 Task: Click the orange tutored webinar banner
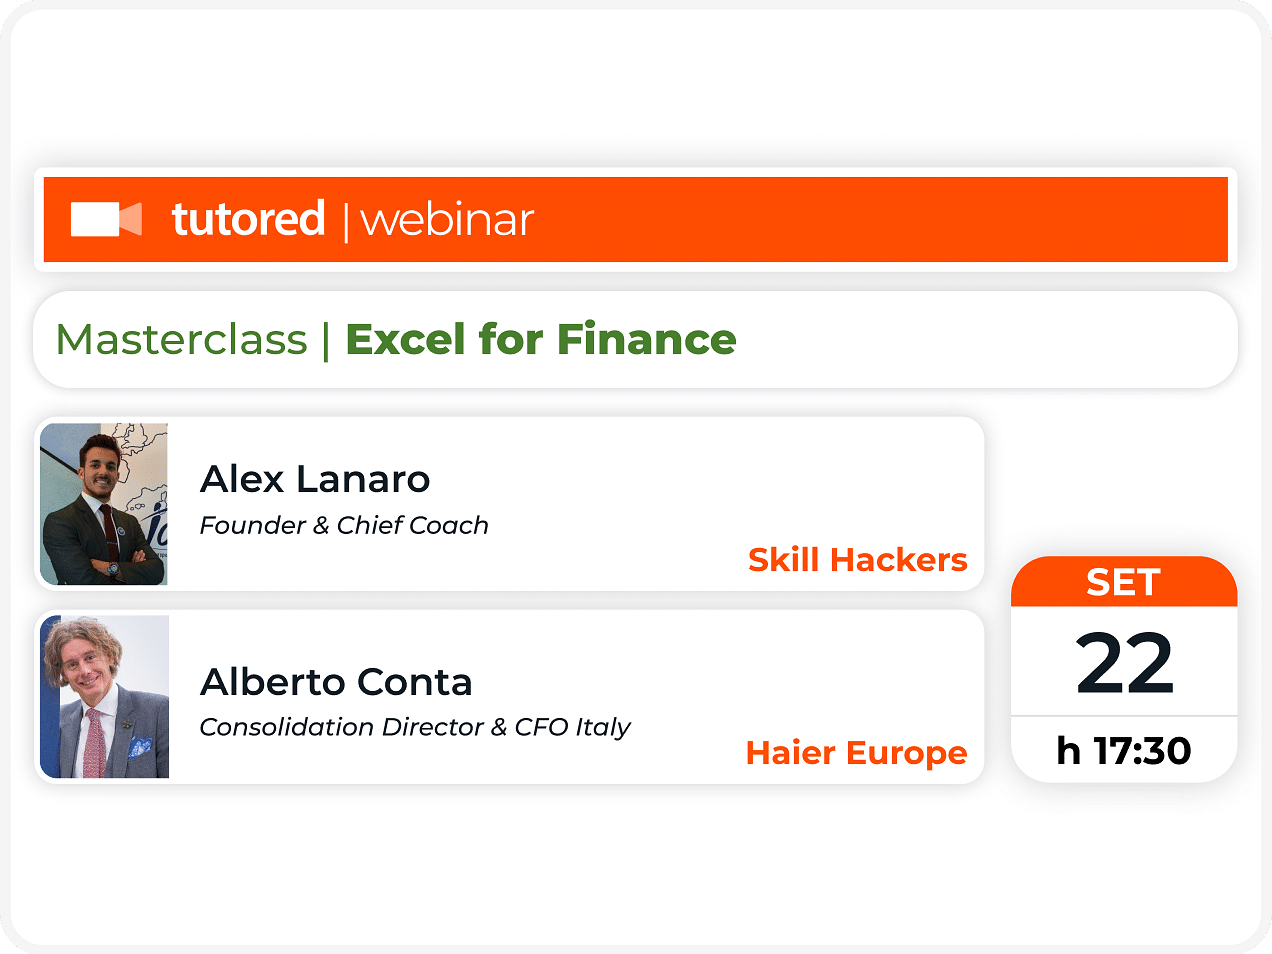636,220
